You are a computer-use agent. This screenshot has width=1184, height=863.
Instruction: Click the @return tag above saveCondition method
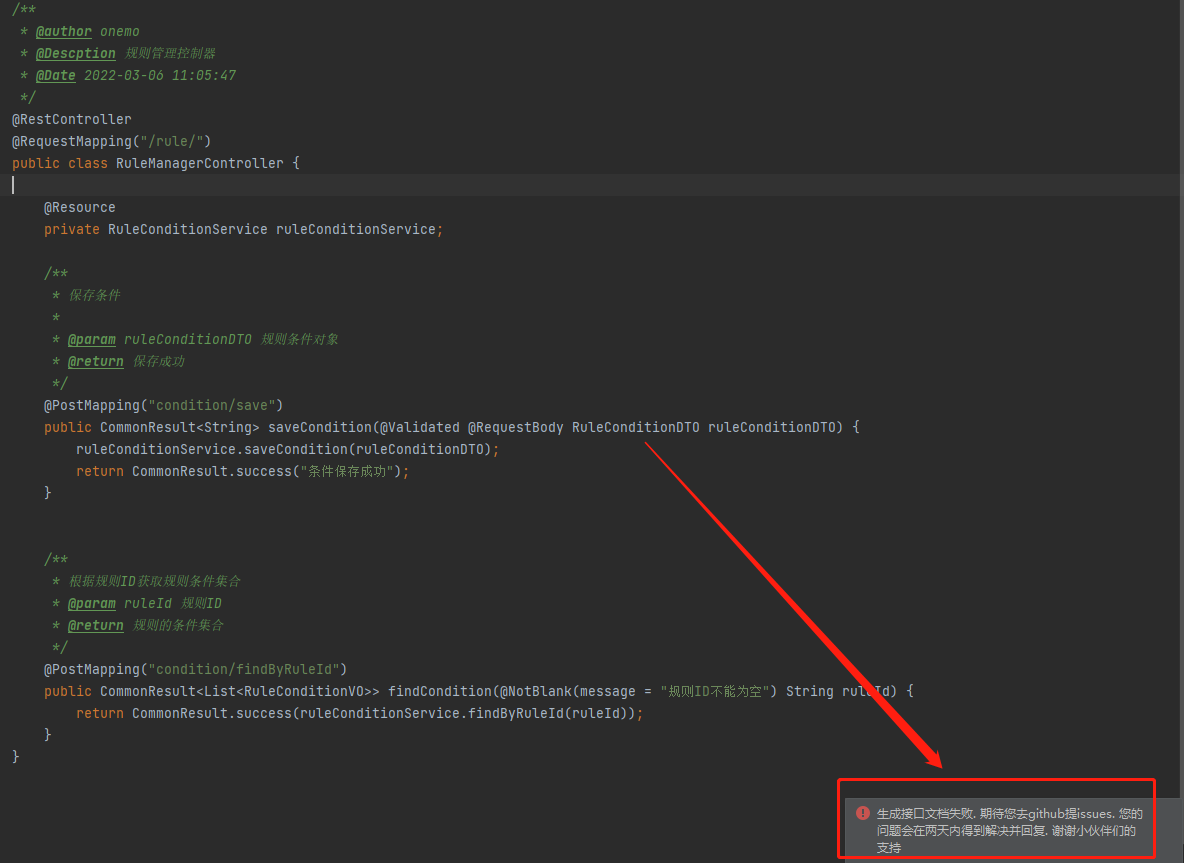coord(95,361)
